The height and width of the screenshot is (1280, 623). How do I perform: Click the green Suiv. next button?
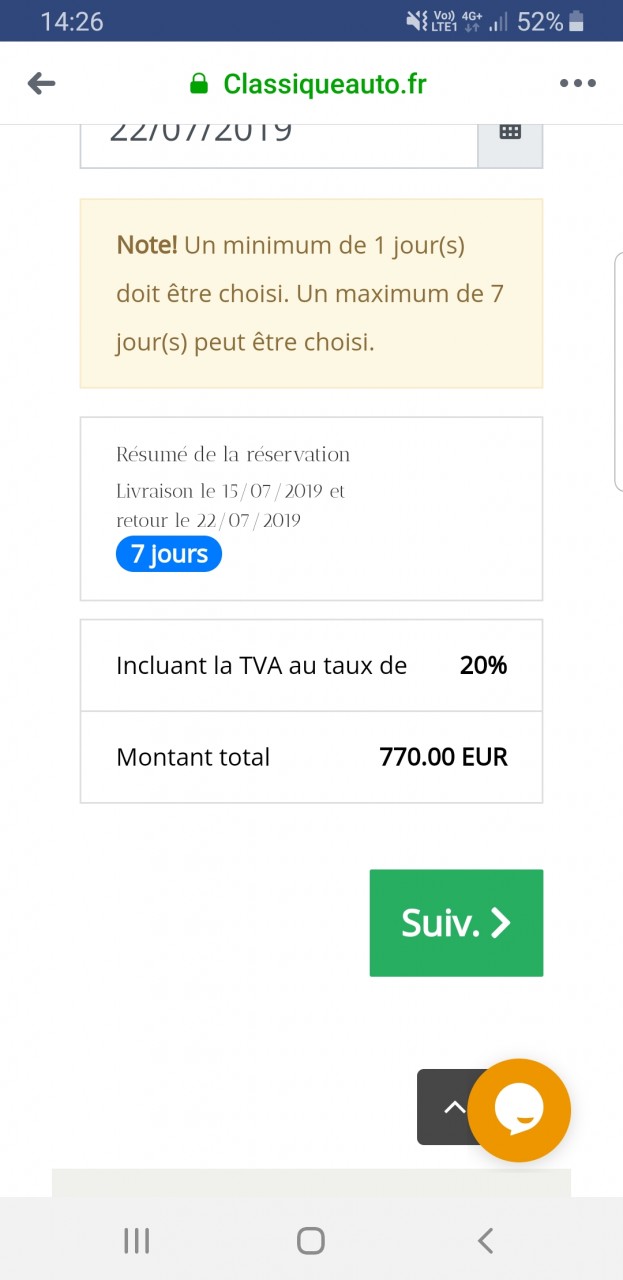[x=456, y=923]
